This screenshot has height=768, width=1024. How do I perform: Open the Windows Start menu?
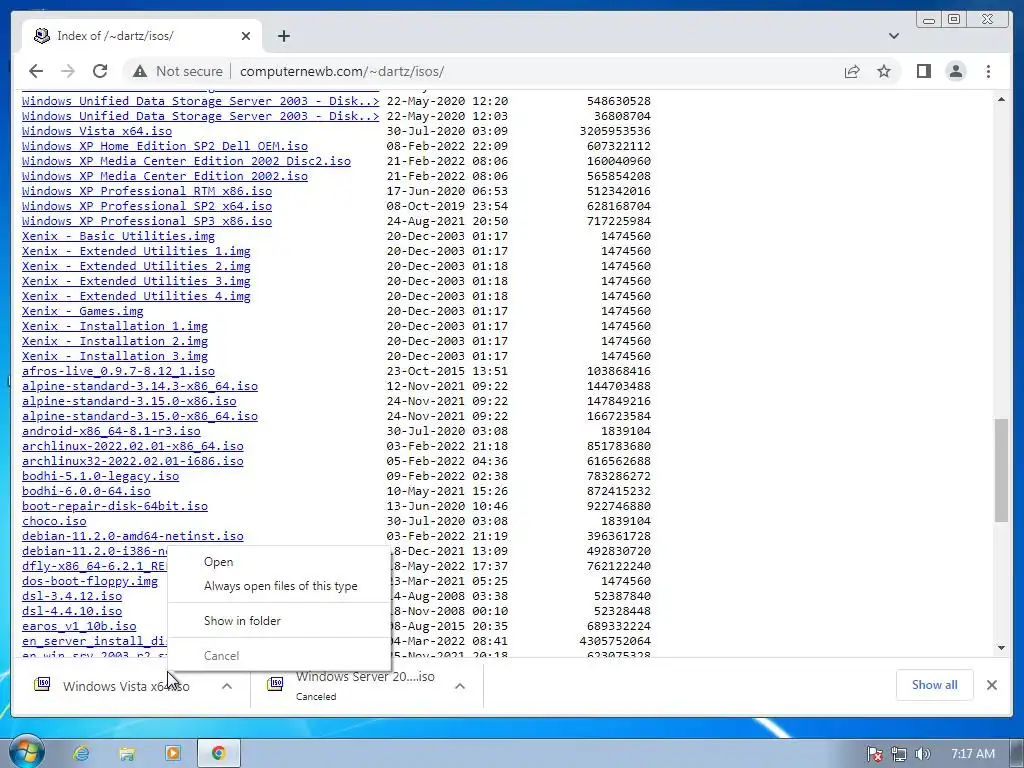coord(27,752)
